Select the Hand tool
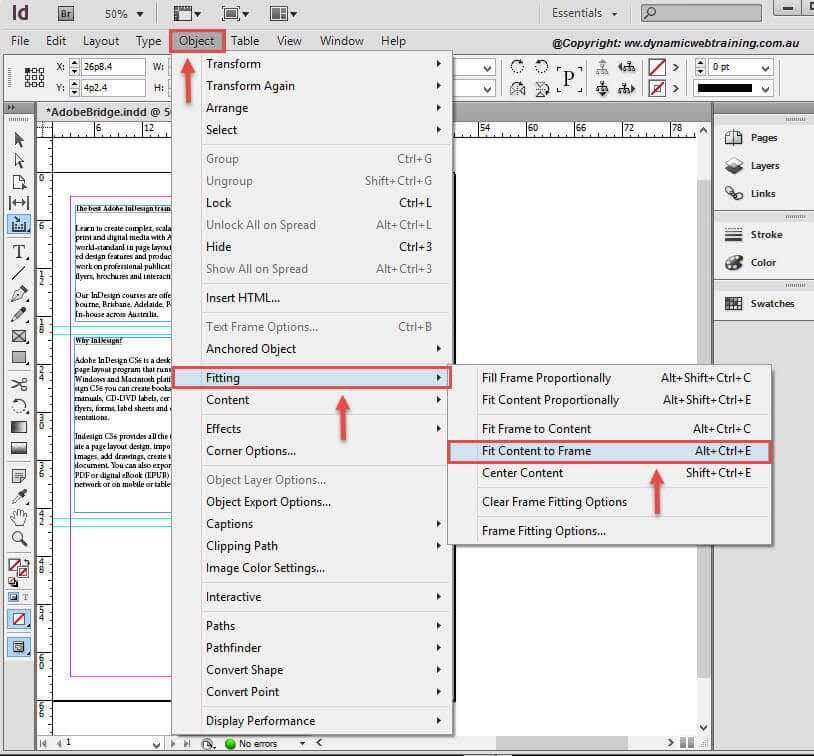 [x=19, y=518]
